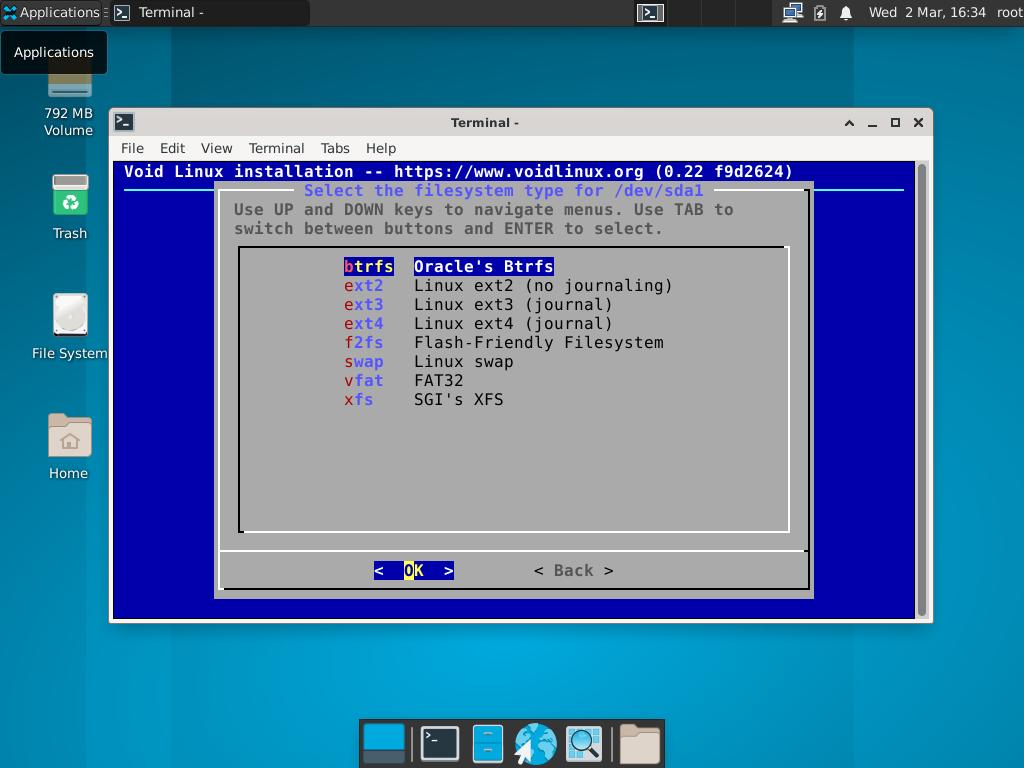Open the Terminal menu

tap(276, 148)
